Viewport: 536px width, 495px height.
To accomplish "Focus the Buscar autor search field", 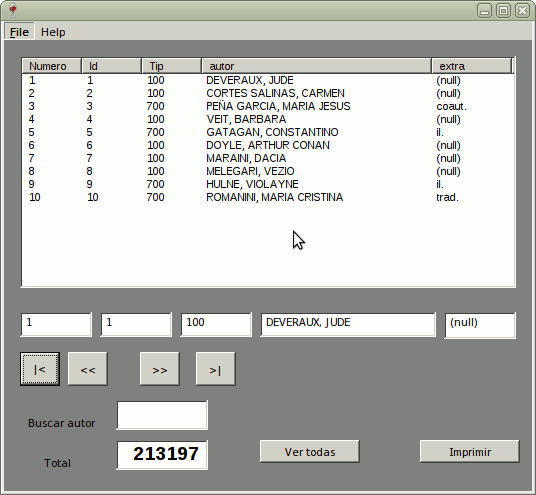I will pos(162,415).
